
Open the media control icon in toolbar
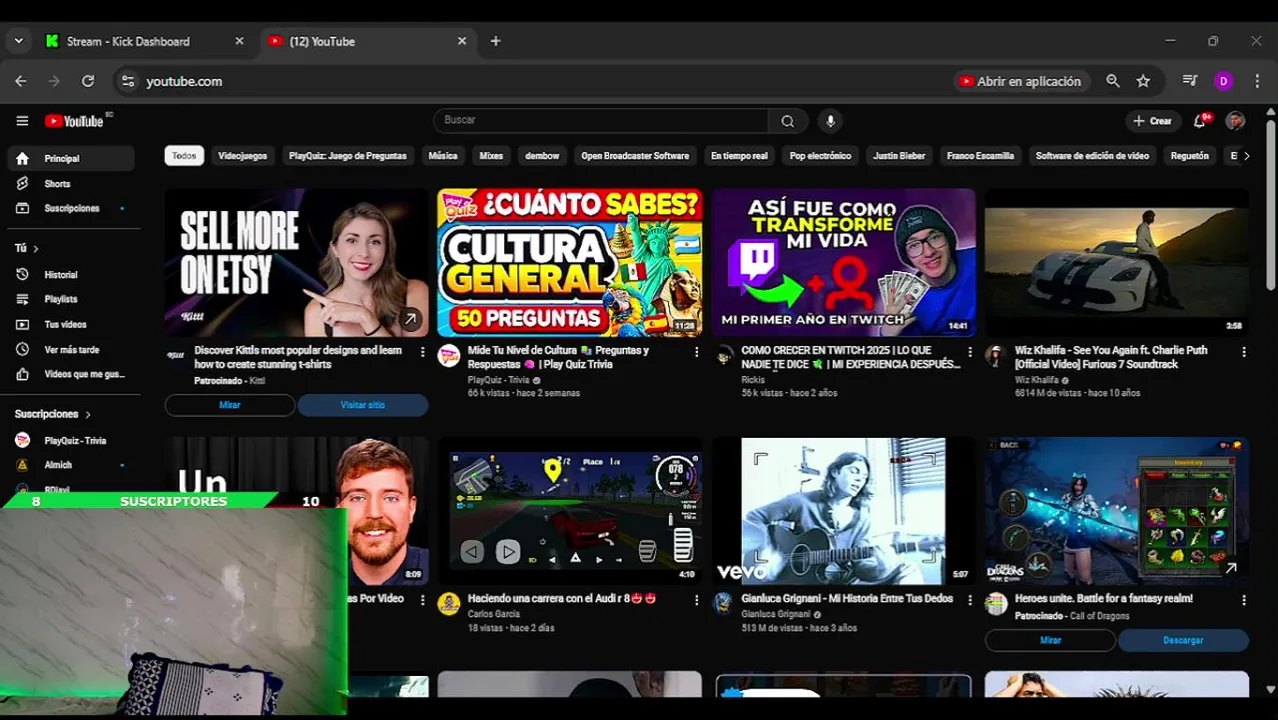click(x=1189, y=81)
